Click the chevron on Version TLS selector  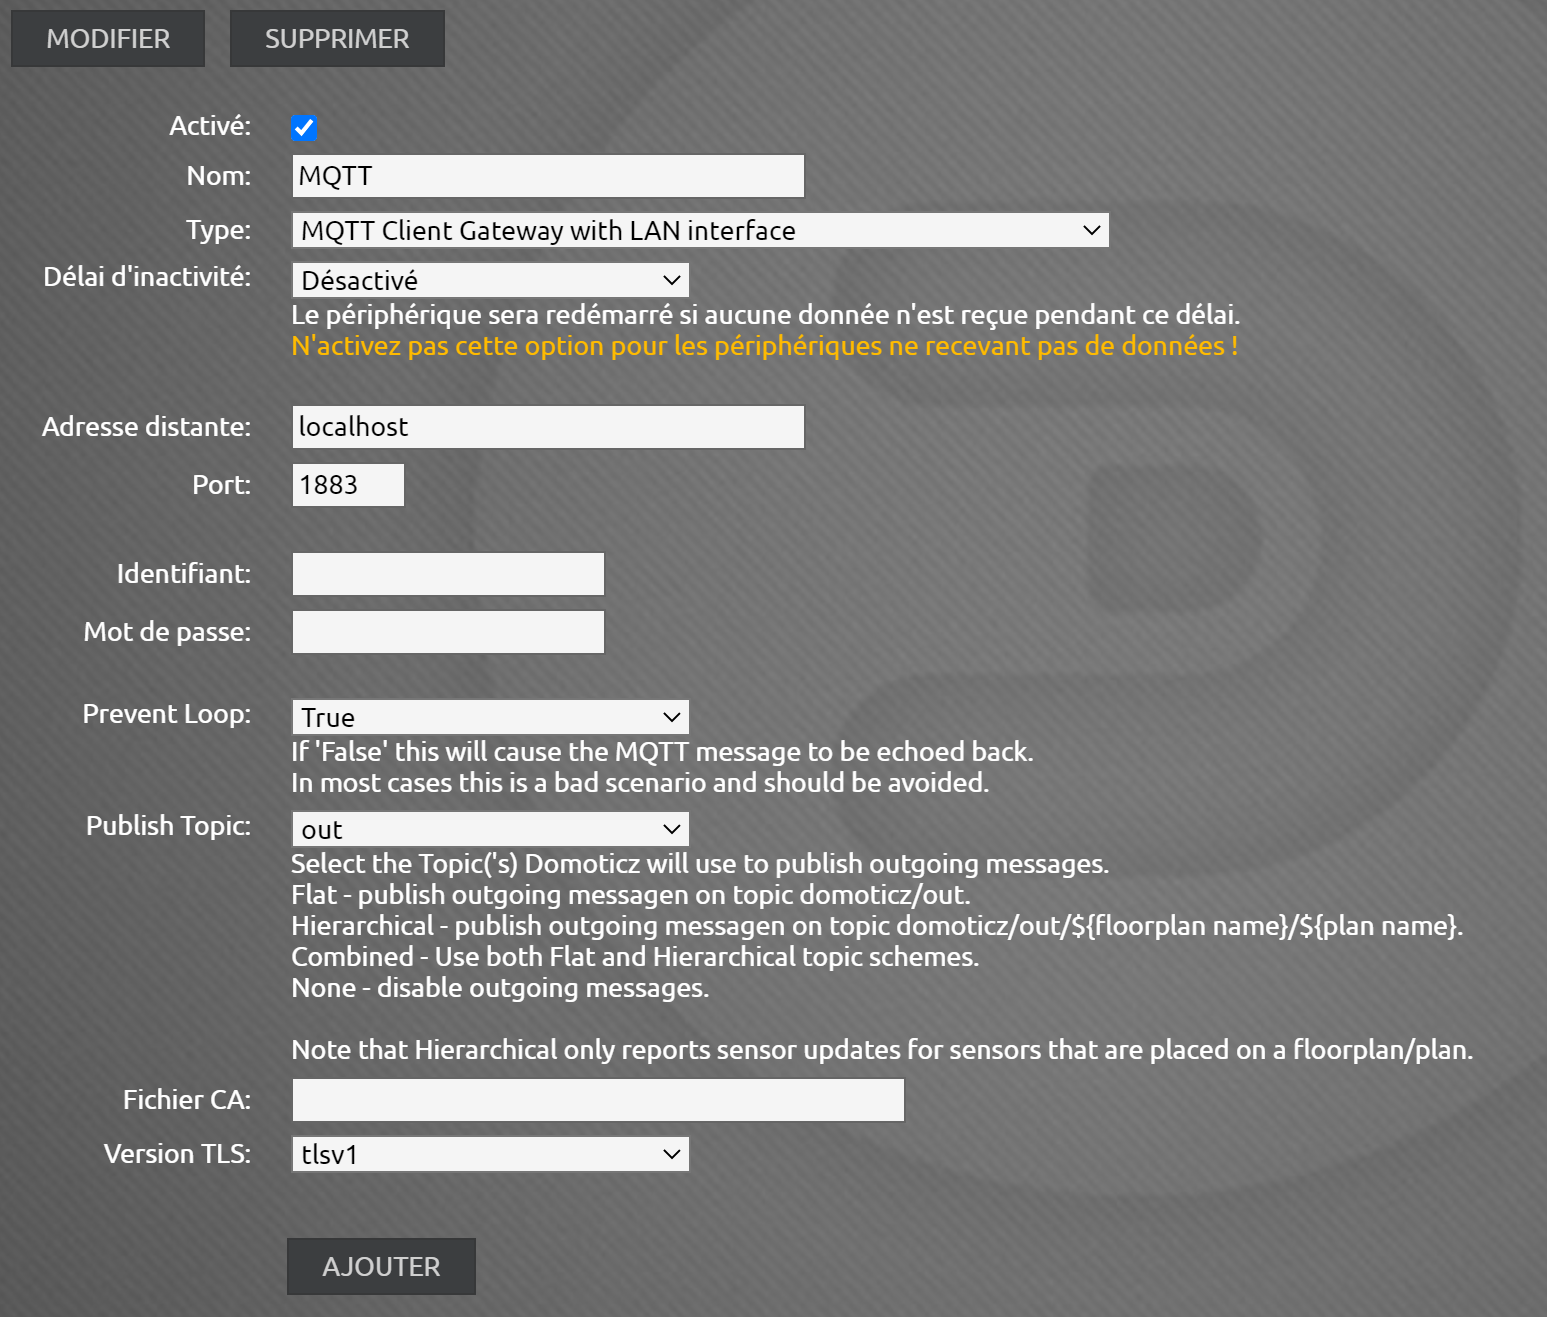click(x=671, y=1154)
